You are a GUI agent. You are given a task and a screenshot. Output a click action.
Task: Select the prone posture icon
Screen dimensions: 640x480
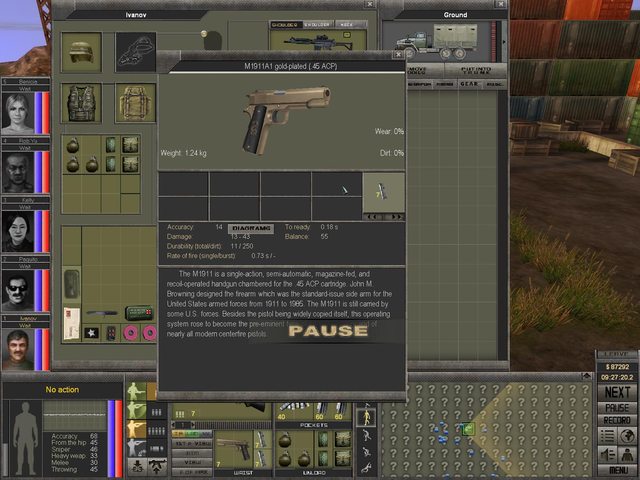pyautogui.click(x=366, y=468)
